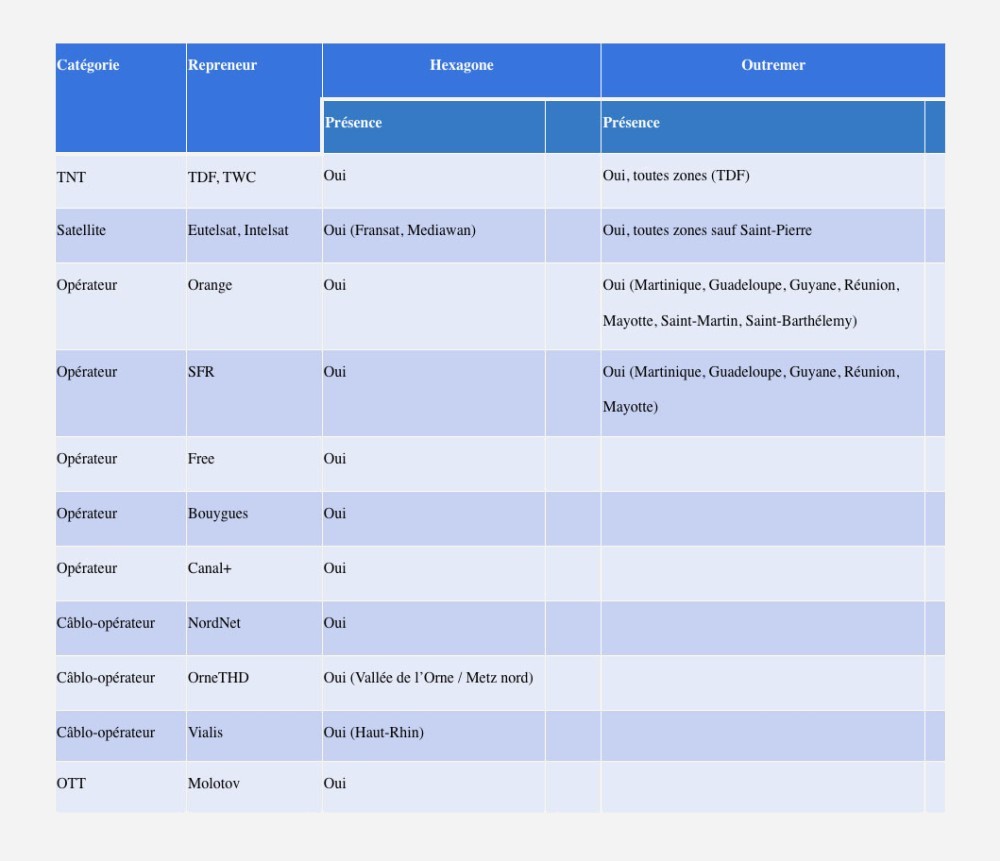Click the Molotov cell
This screenshot has height=861, width=1000.
pyautogui.click(x=212, y=784)
